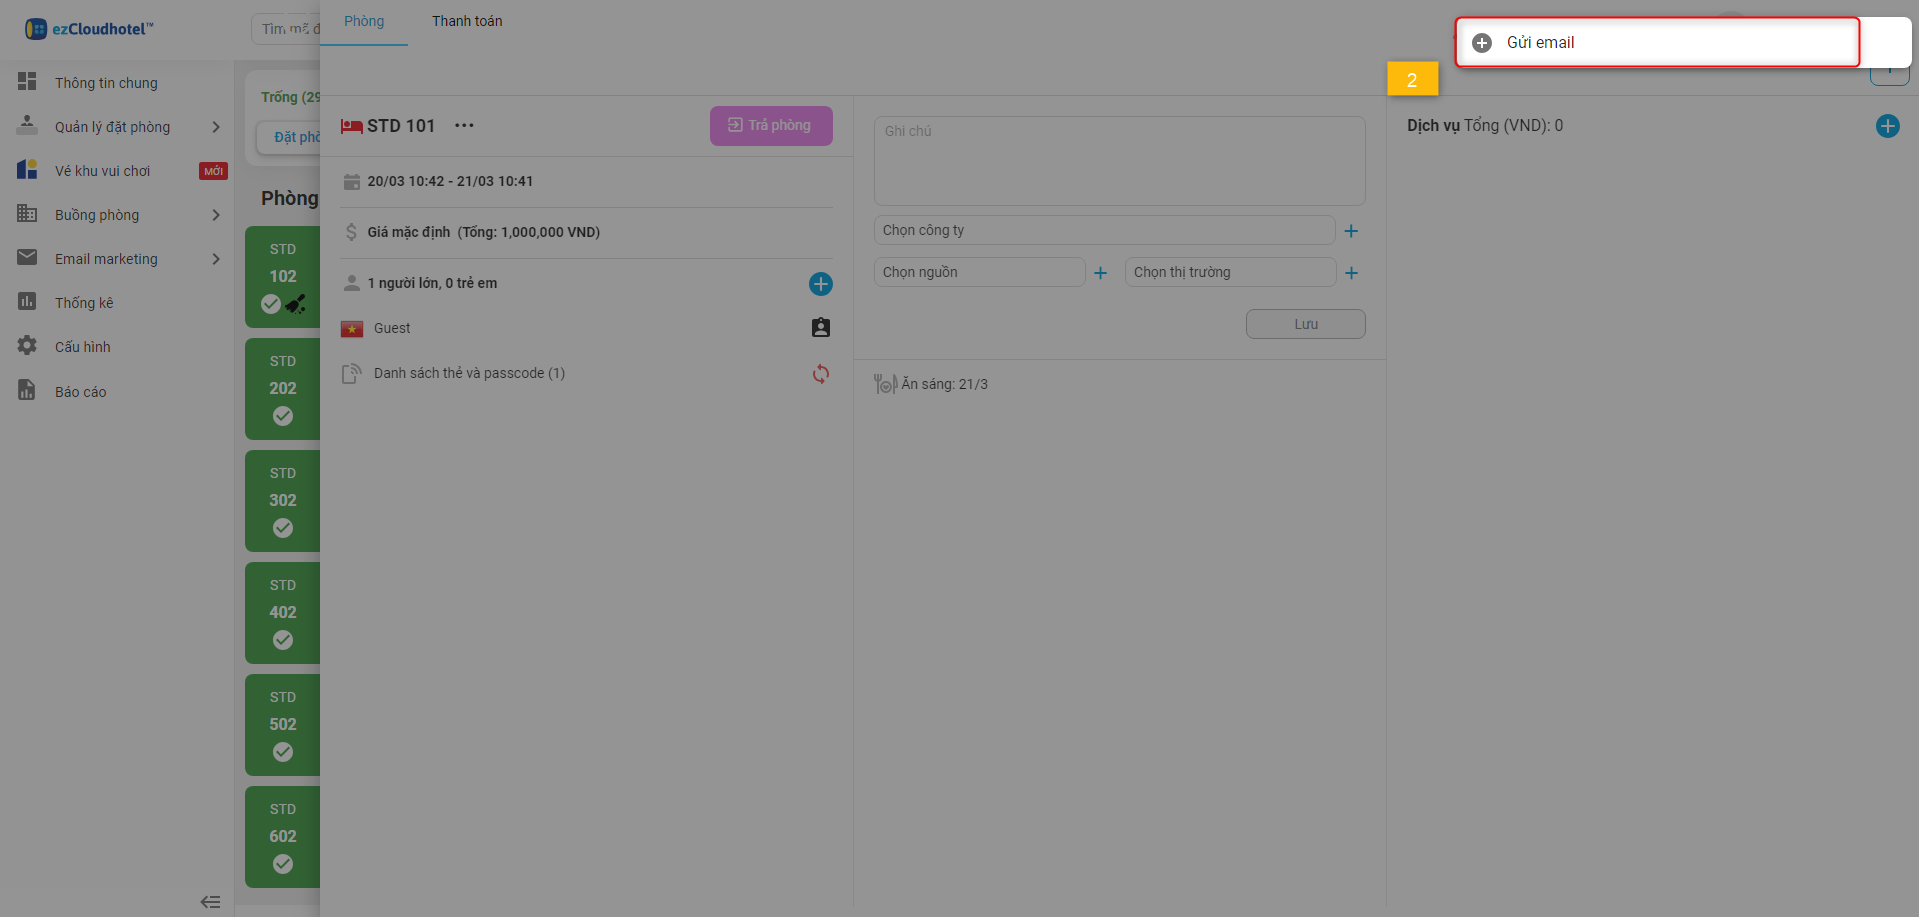1919x917 pixels.
Task: Open the Guest profile ID card icon
Action: tap(820, 328)
